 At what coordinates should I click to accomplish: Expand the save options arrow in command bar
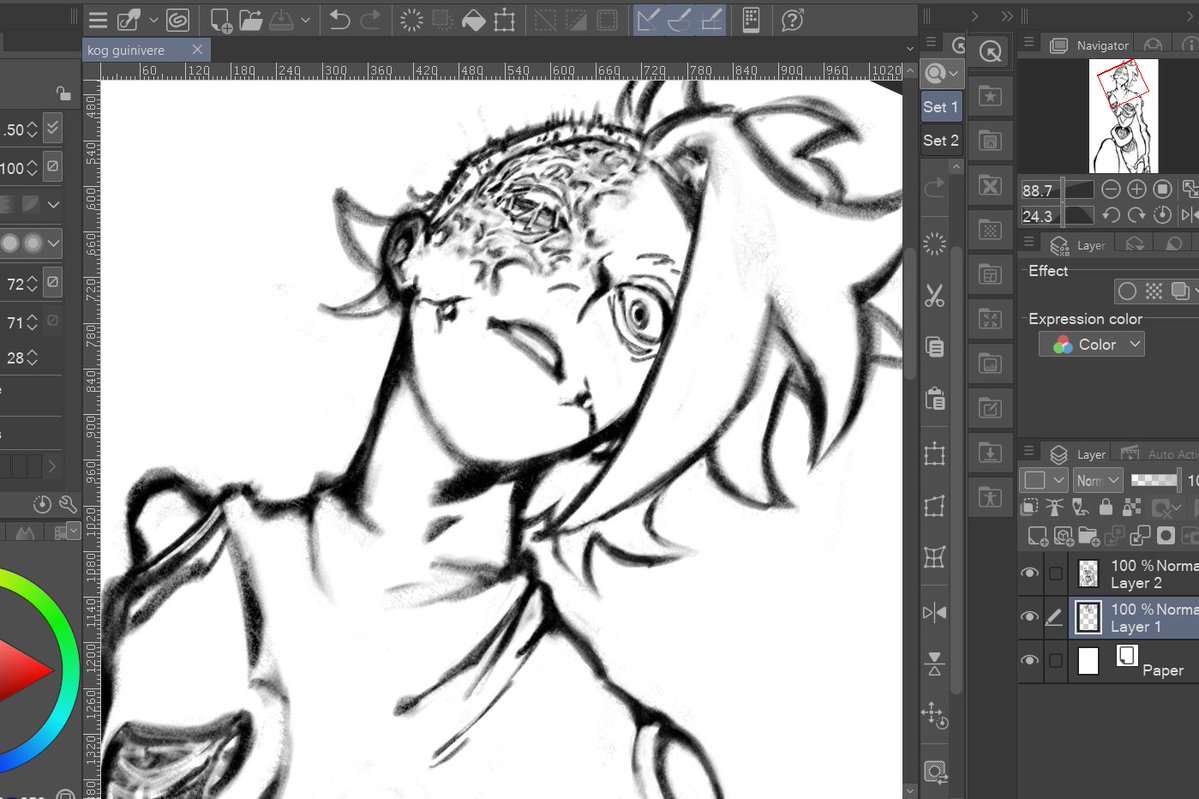point(305,21)
